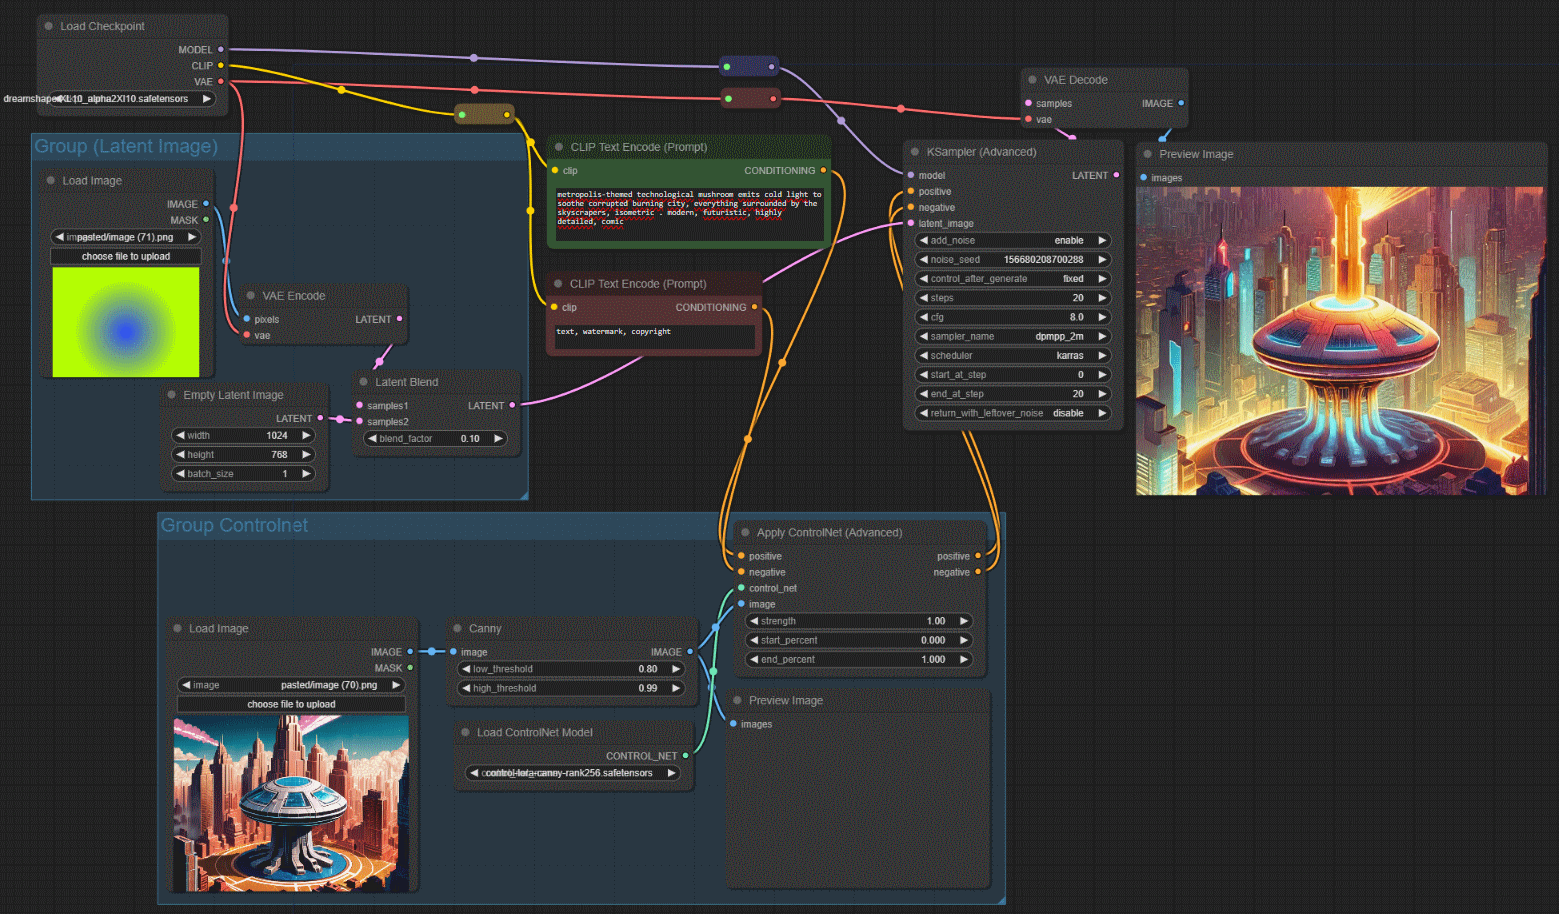Collapse the Load Checkpoint node using its dot
This screenshot has width=1559, height=914.
point(48,26)
